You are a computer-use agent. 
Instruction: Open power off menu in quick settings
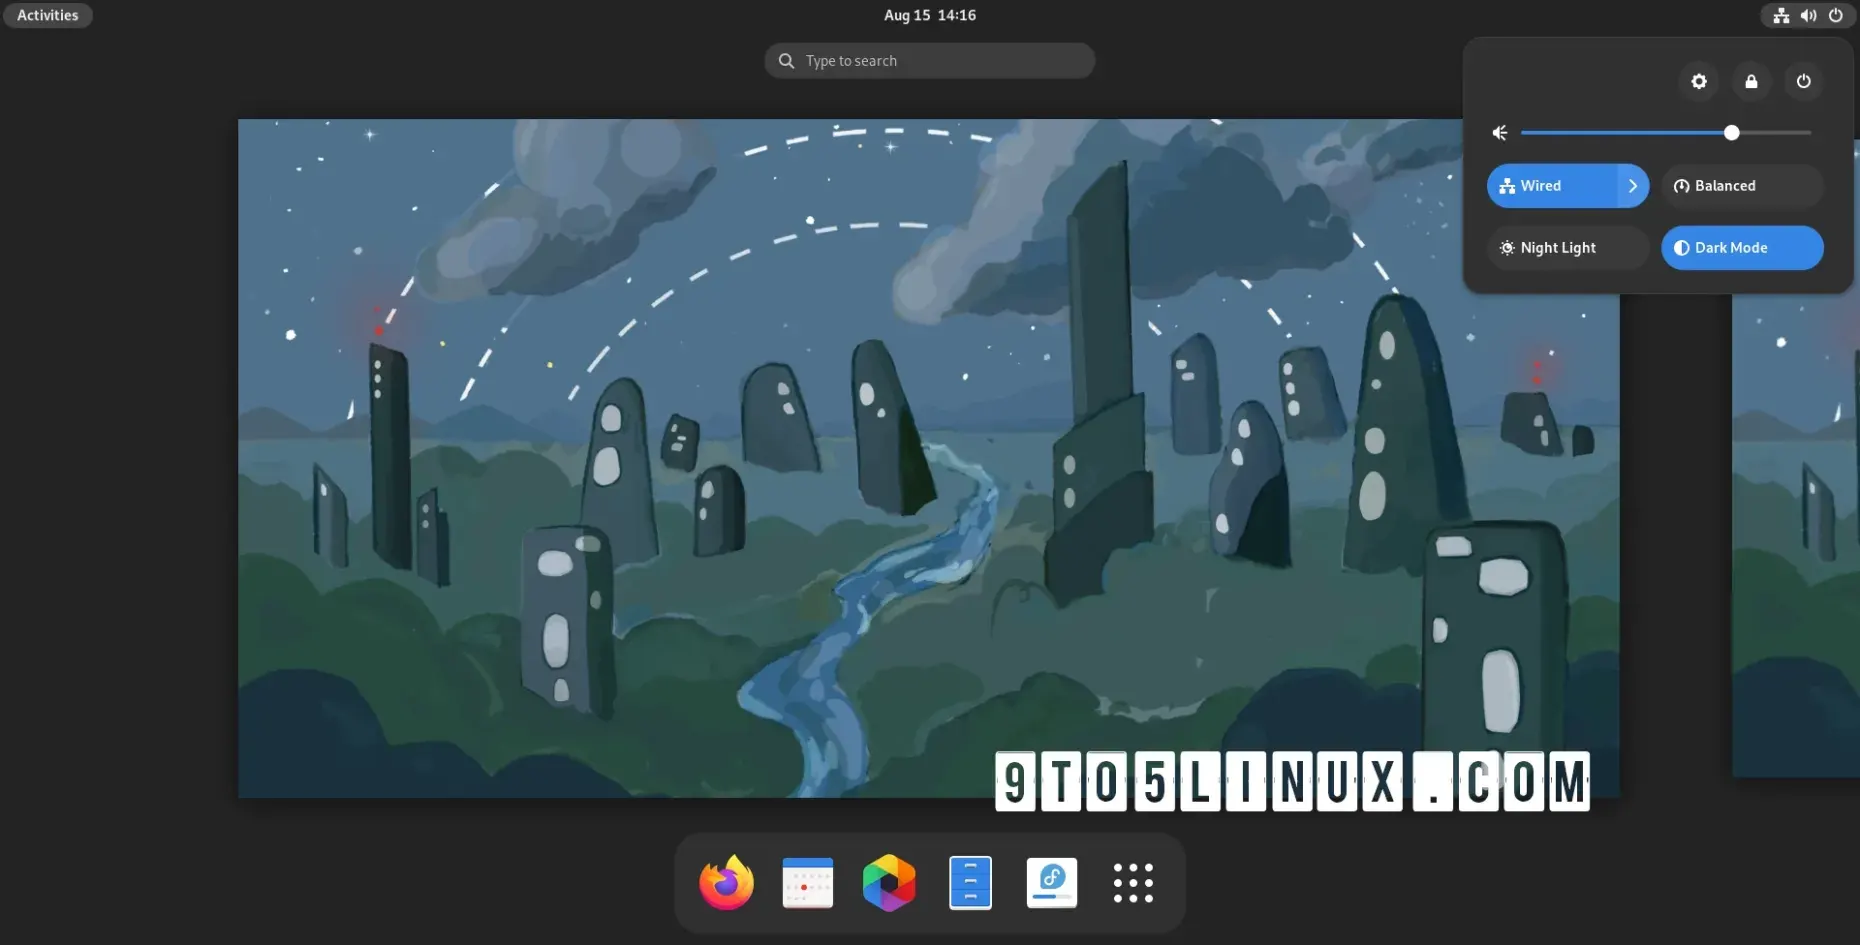pos(1804,81)
